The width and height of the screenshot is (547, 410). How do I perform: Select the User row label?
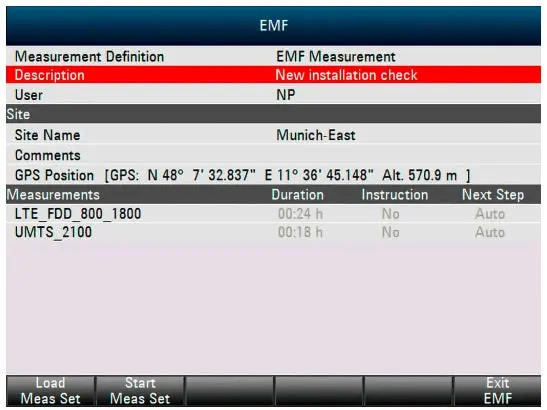point(29,95)
